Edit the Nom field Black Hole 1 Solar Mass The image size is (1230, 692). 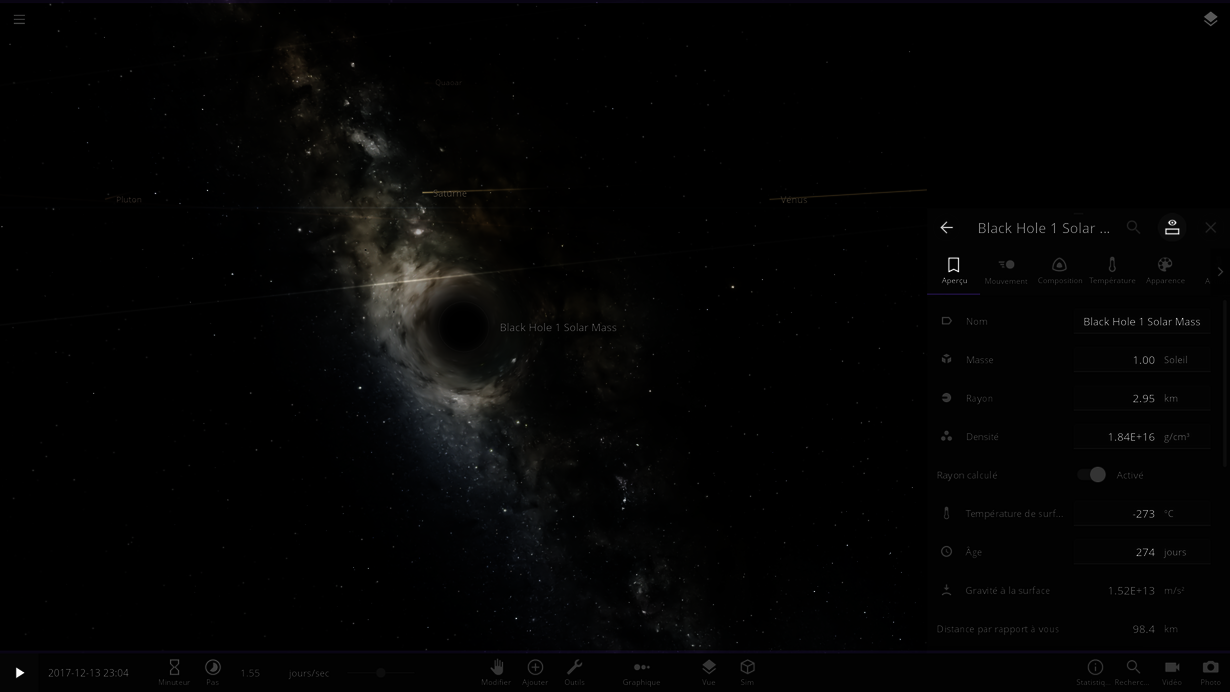(1142, 322)
